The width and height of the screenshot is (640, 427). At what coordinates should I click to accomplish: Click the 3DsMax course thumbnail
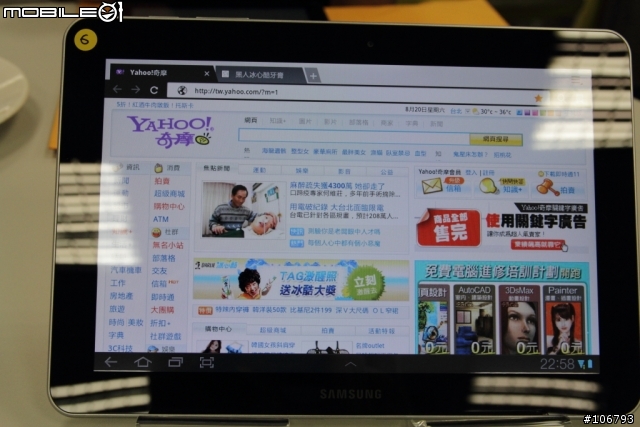pyautogui.click(x=519, y=320)
